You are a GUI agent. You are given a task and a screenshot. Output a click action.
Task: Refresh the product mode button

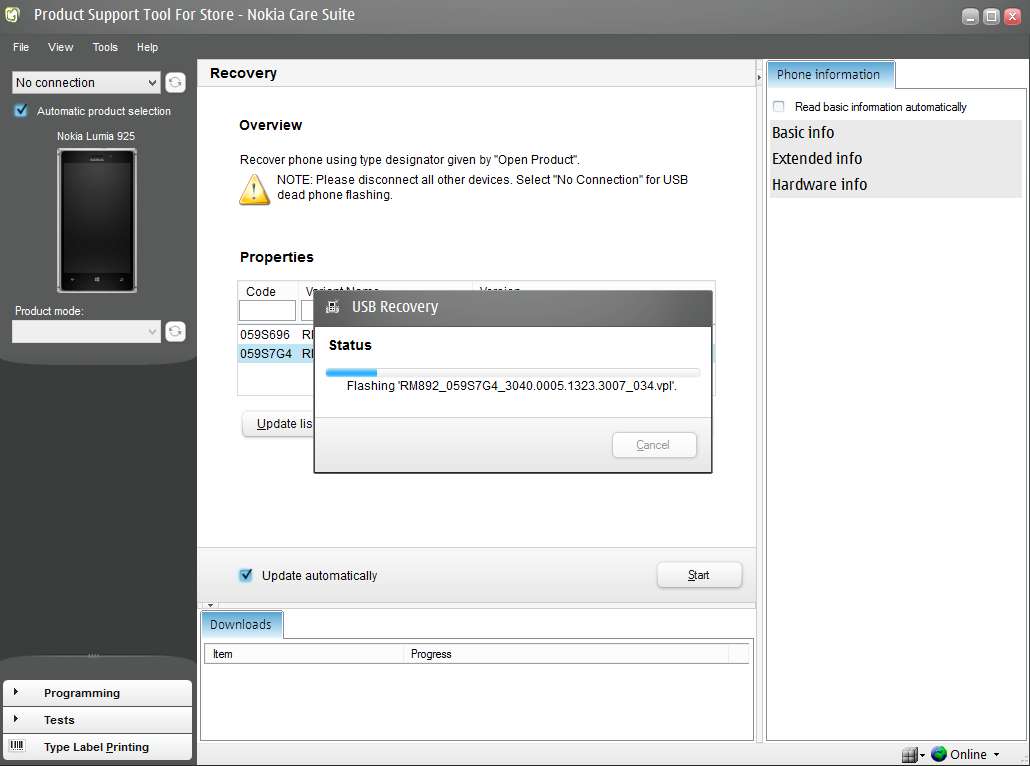coord(175,331)
